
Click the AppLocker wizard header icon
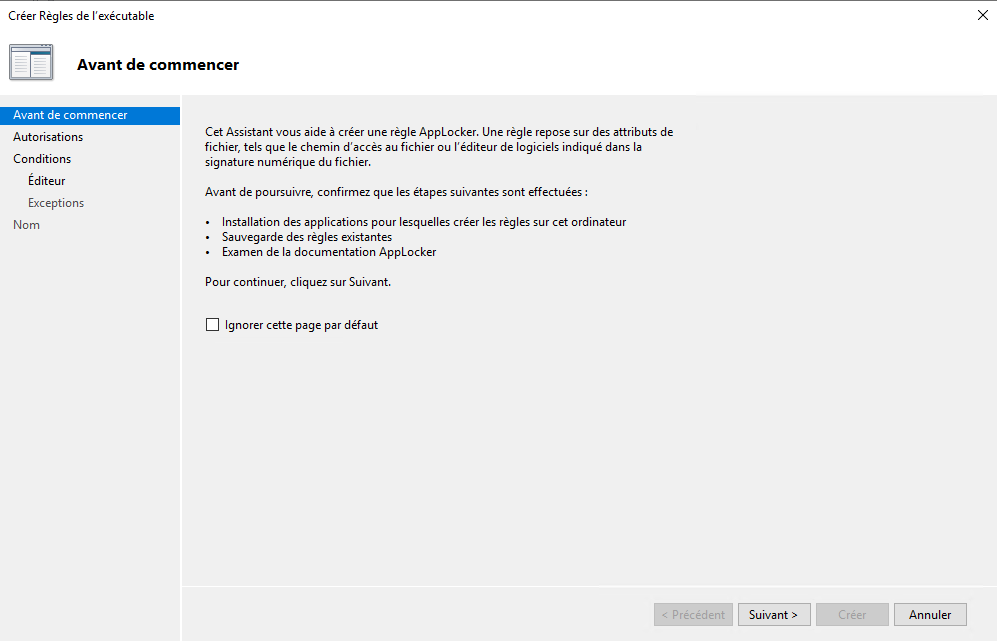point(30,62)
